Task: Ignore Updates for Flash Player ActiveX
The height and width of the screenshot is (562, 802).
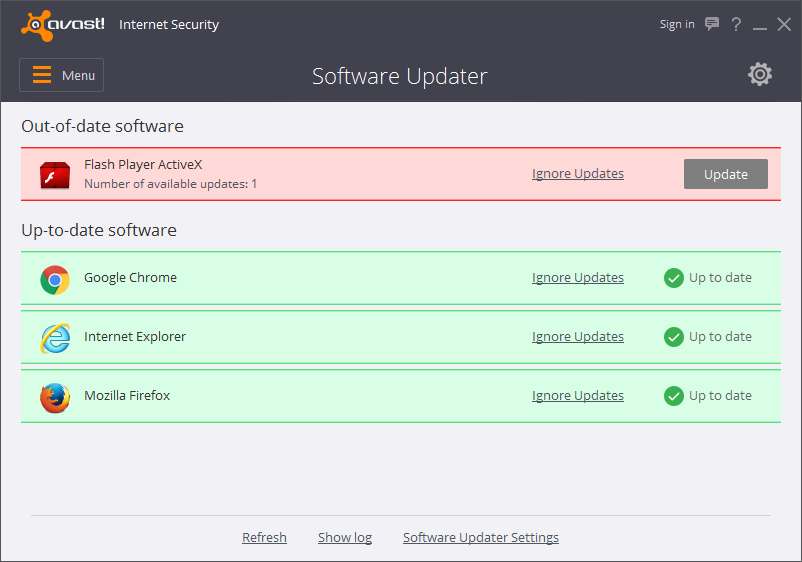Action: point(577,174)
